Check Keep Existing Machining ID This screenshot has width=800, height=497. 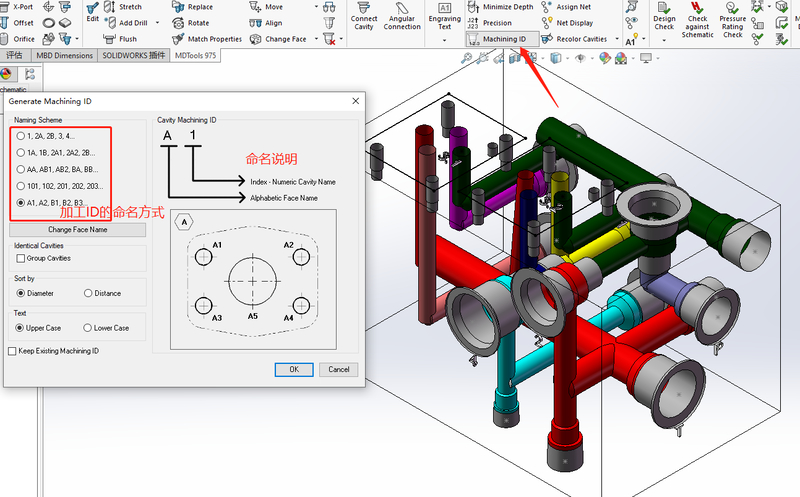[x=12, y=351]
